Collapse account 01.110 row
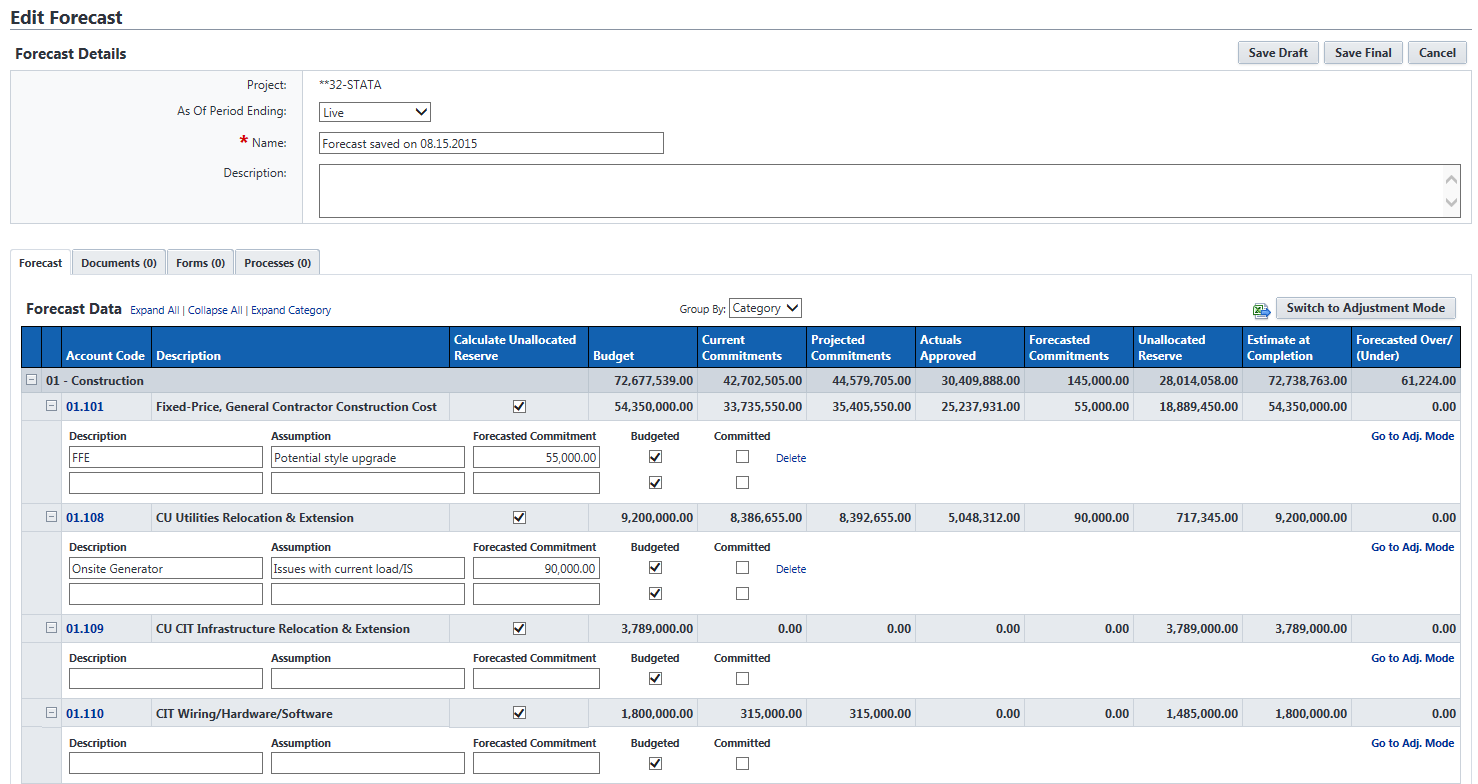Screen dimensions: 1478x784 coord(52,713)
